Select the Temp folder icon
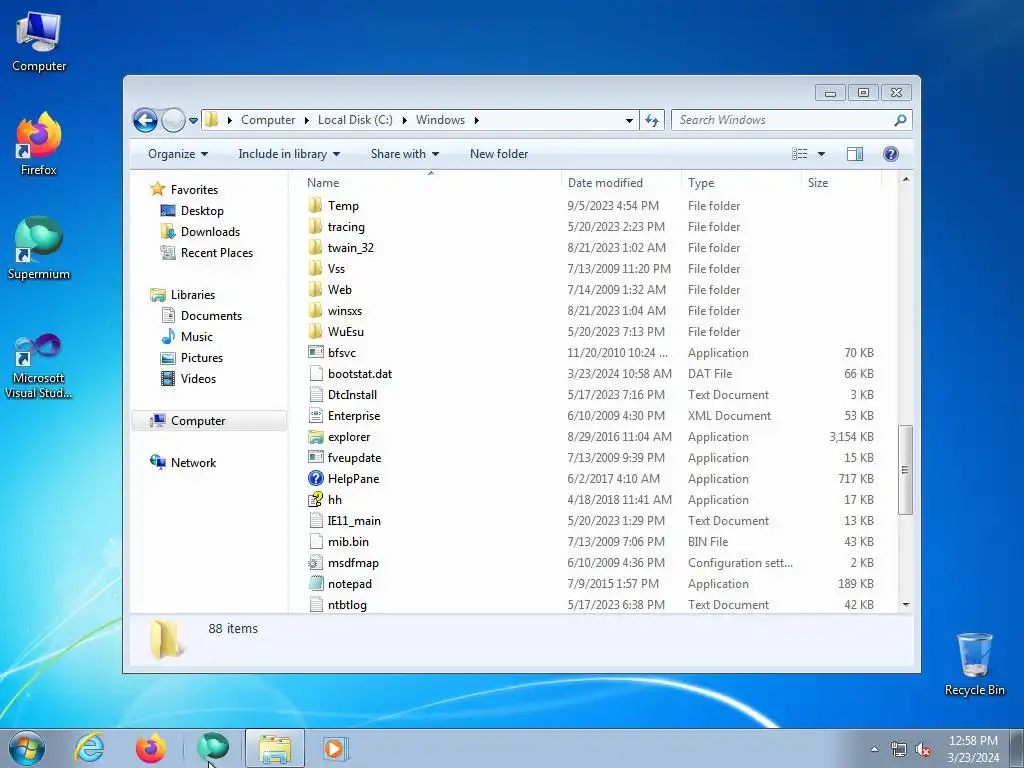The width and height of the screenshot is (1024, 768). 315,206
